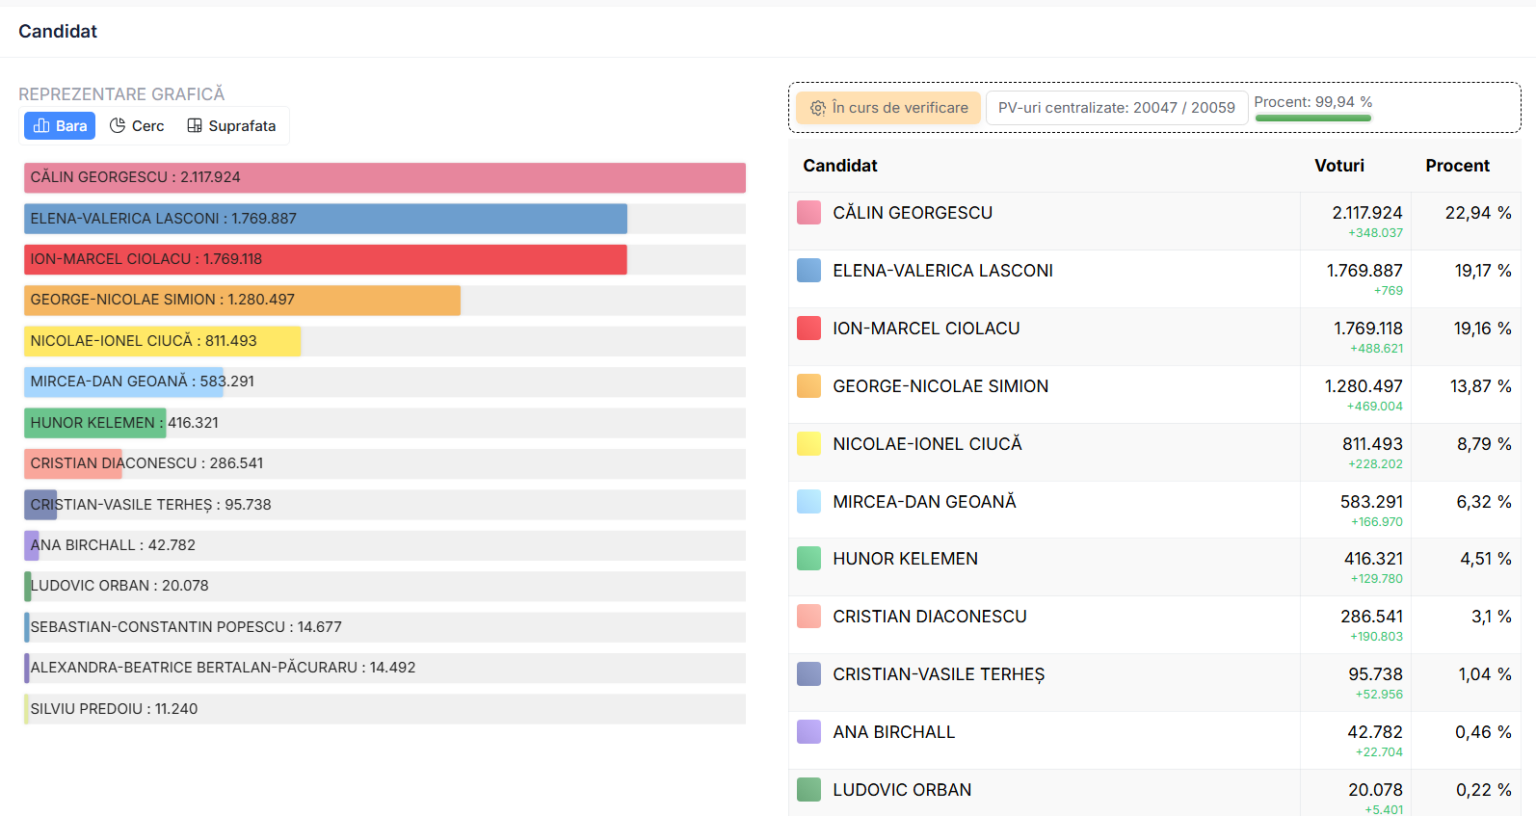Click orange swatch beside GEORGE-NICOLAE SIMION
The height and width of the screenshot is (816, 1536).
pos(809,386)
